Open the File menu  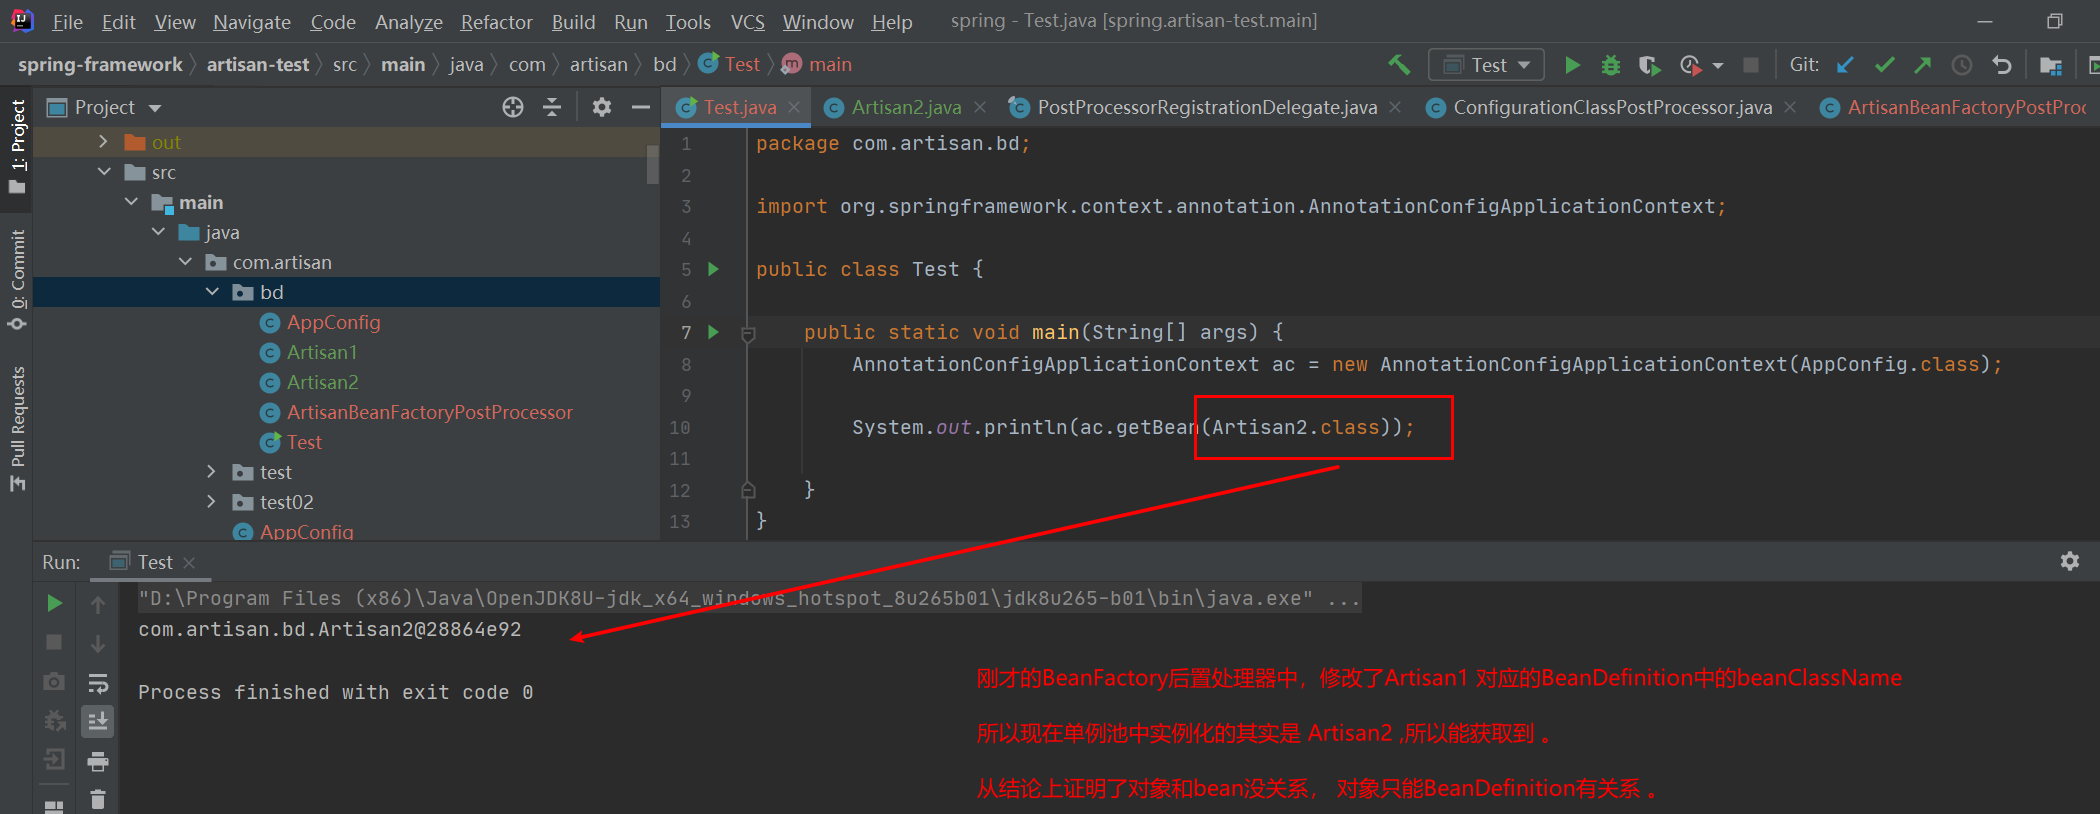[67, 22]
